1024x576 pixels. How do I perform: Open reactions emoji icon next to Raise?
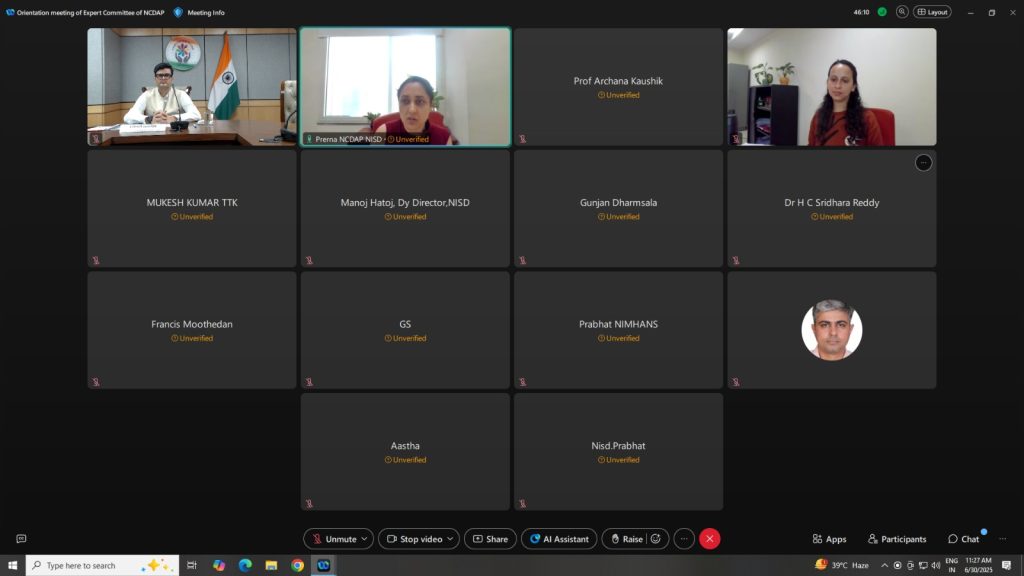click(x=656, y=539)
